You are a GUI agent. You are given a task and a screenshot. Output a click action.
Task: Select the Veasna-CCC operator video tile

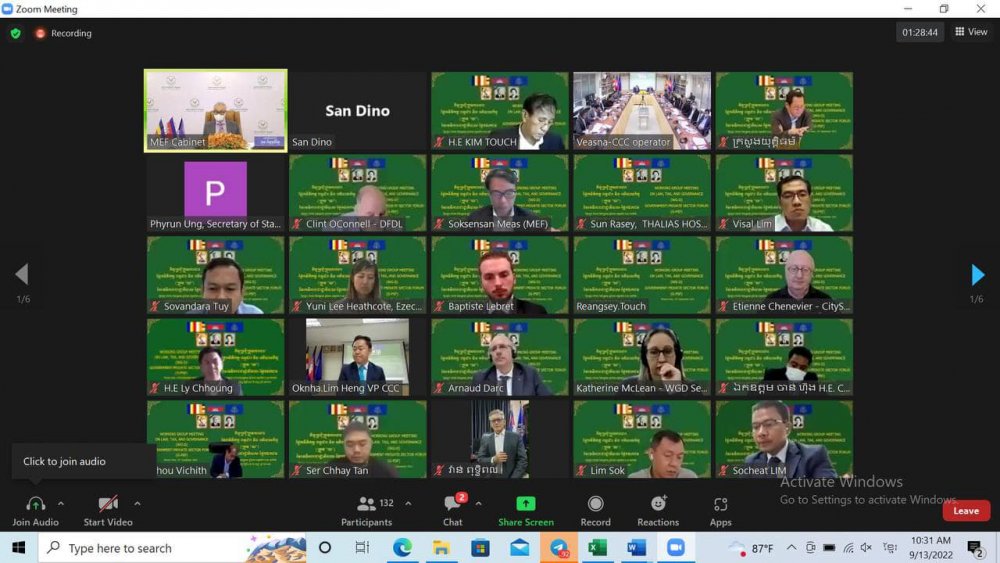pyautogui.click(x=642, y=111)
